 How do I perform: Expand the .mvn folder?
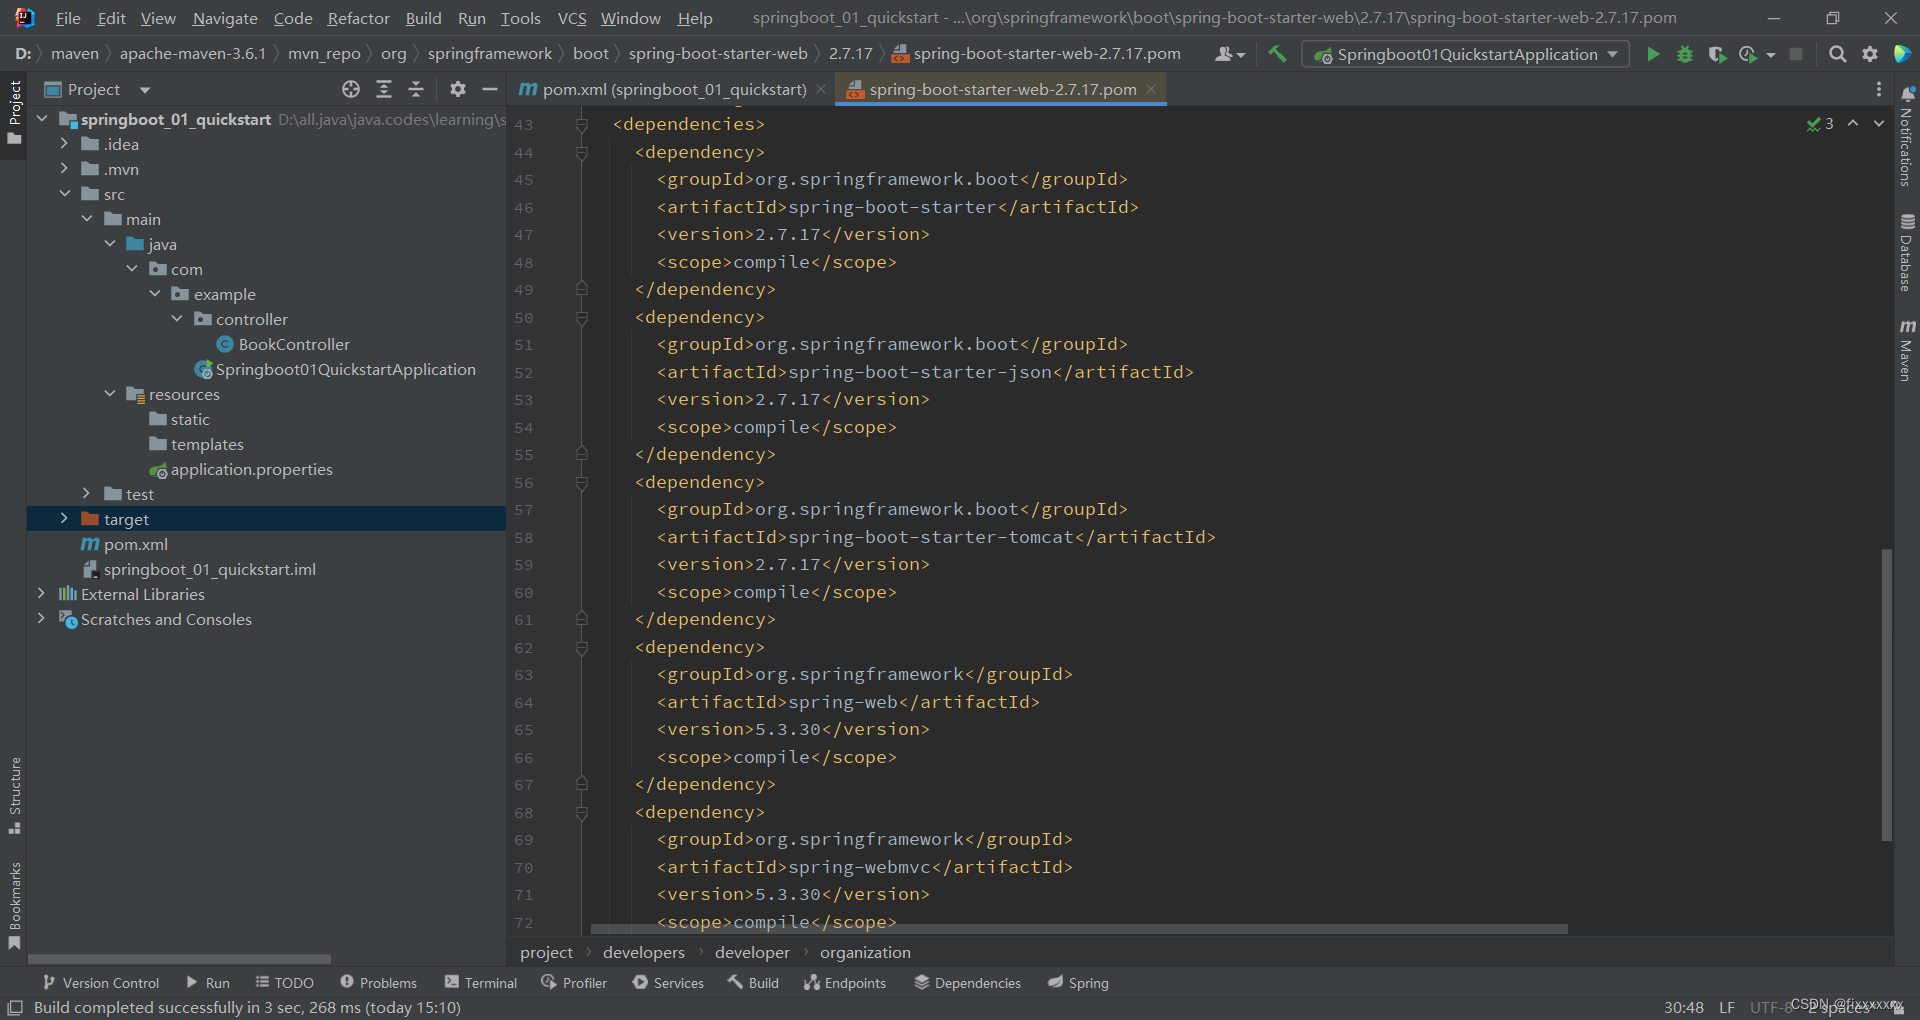64,168
